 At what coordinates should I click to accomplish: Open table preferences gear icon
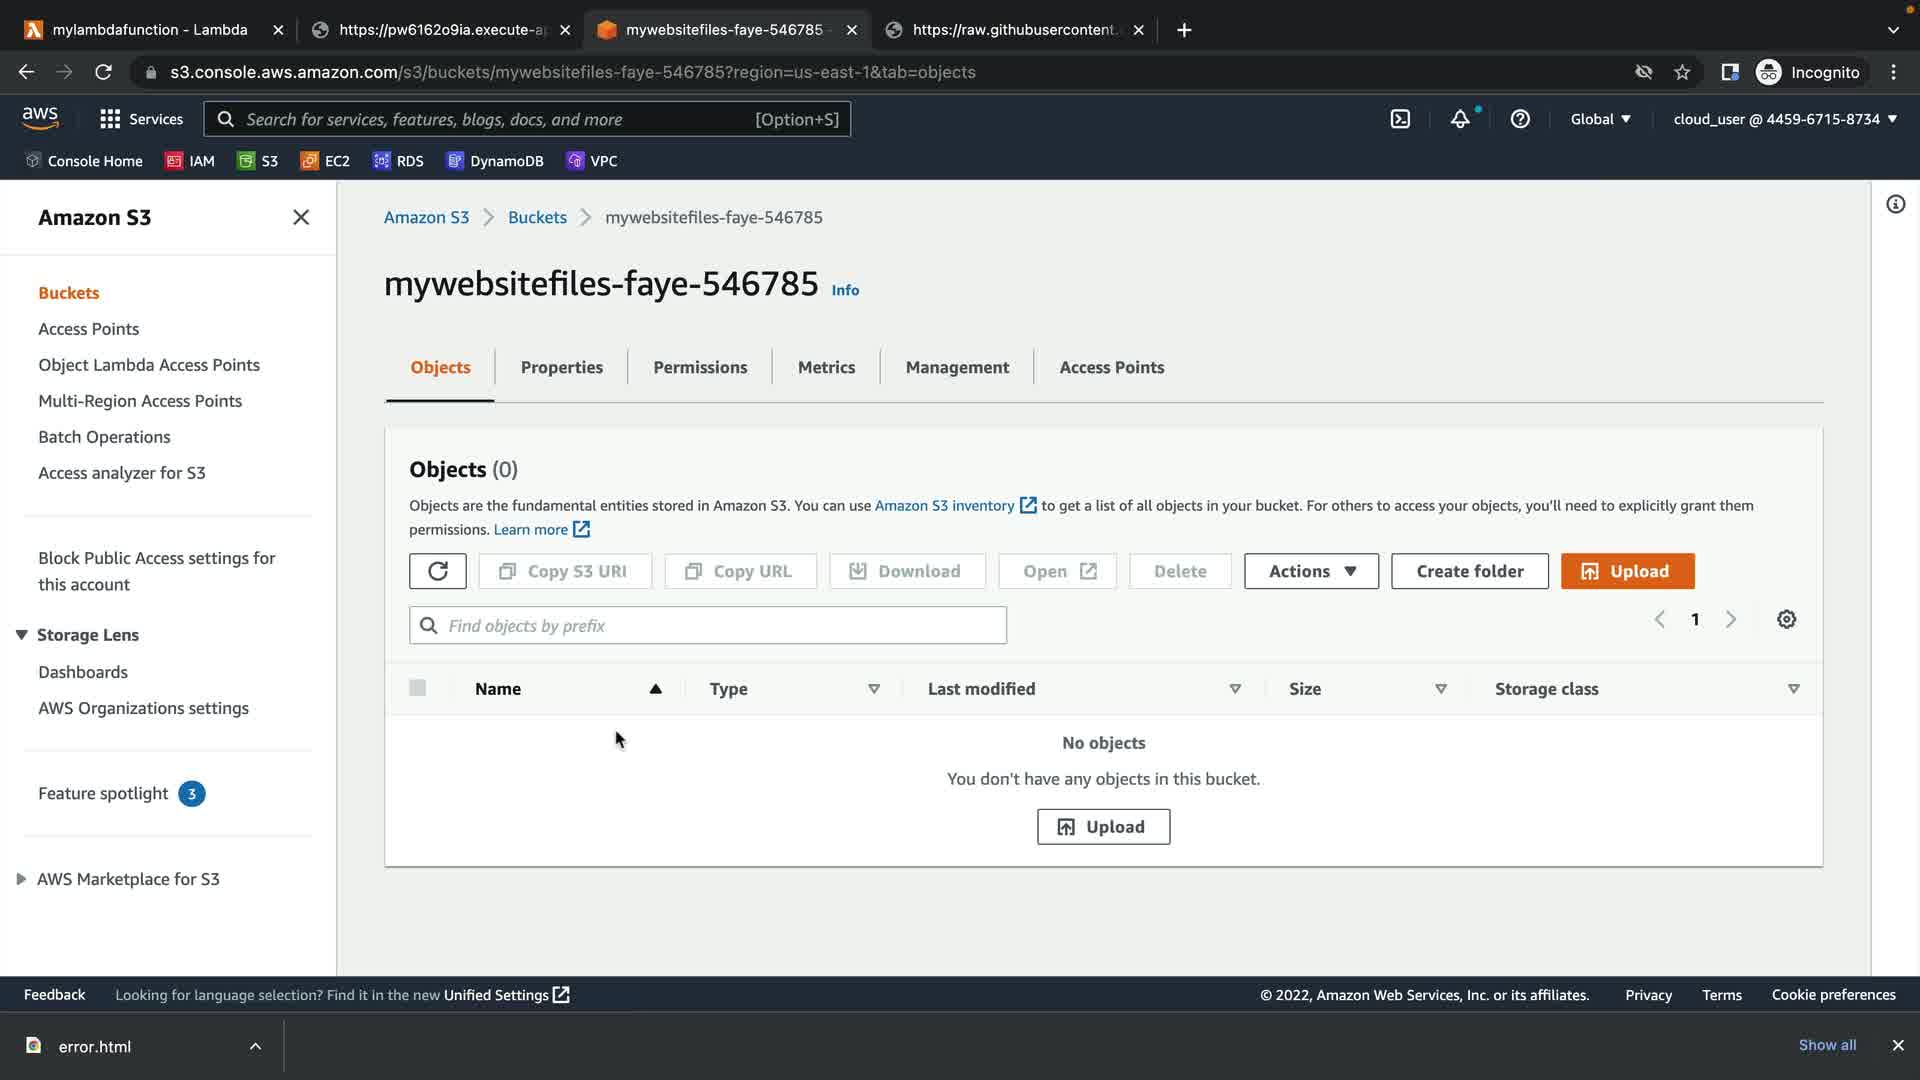coord(1786,619)
